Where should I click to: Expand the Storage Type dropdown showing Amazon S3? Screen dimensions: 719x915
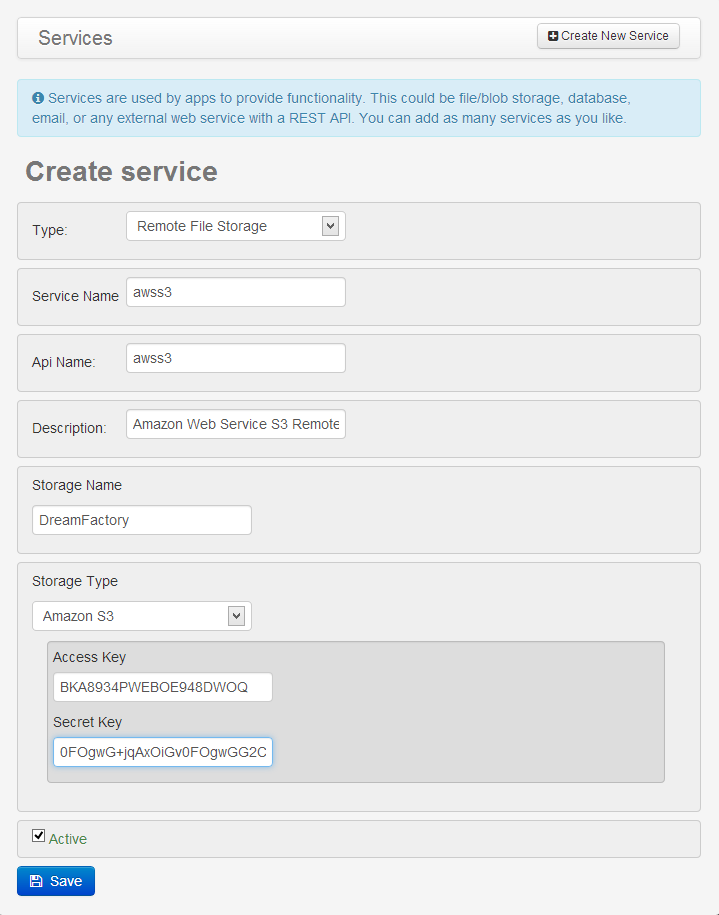tap(142, 616)
